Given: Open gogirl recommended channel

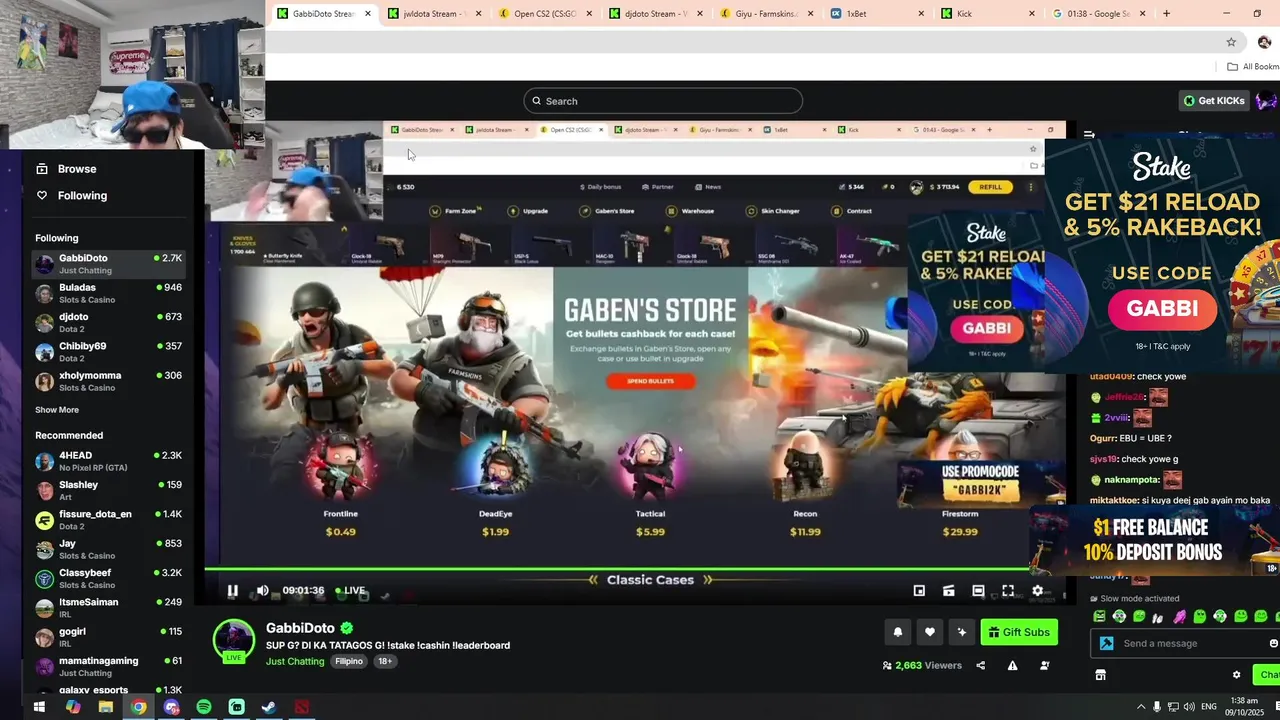Looking at the screenshot, I should tap(108, 637).
